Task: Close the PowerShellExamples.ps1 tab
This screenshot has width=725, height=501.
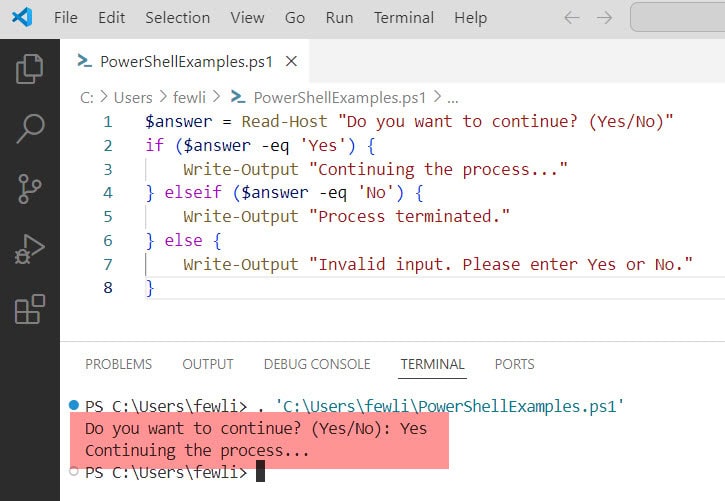Action: [291, 61]
